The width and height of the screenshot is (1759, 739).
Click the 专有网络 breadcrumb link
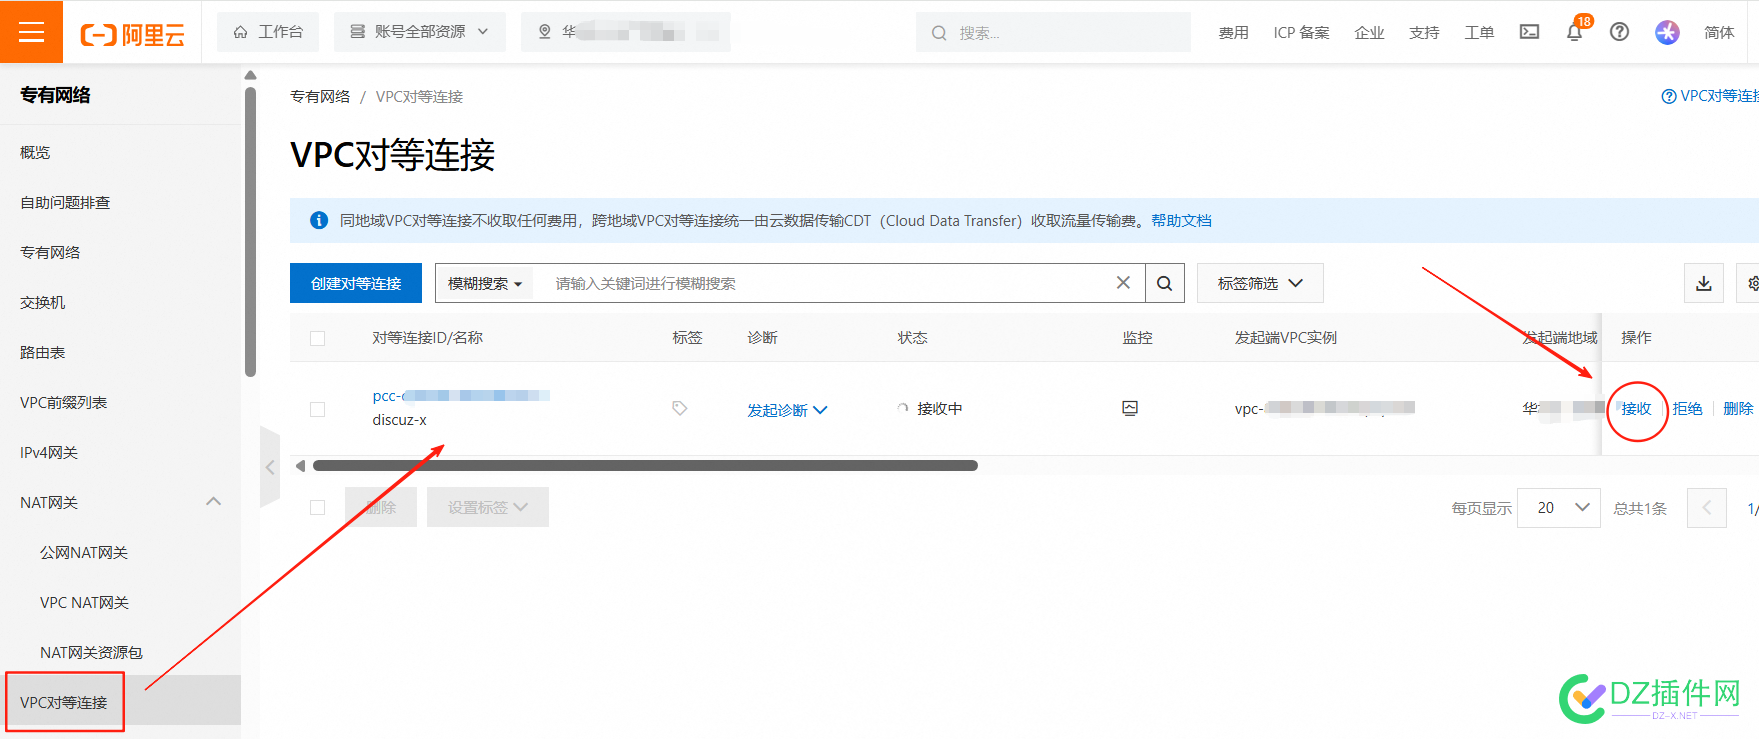320,96
